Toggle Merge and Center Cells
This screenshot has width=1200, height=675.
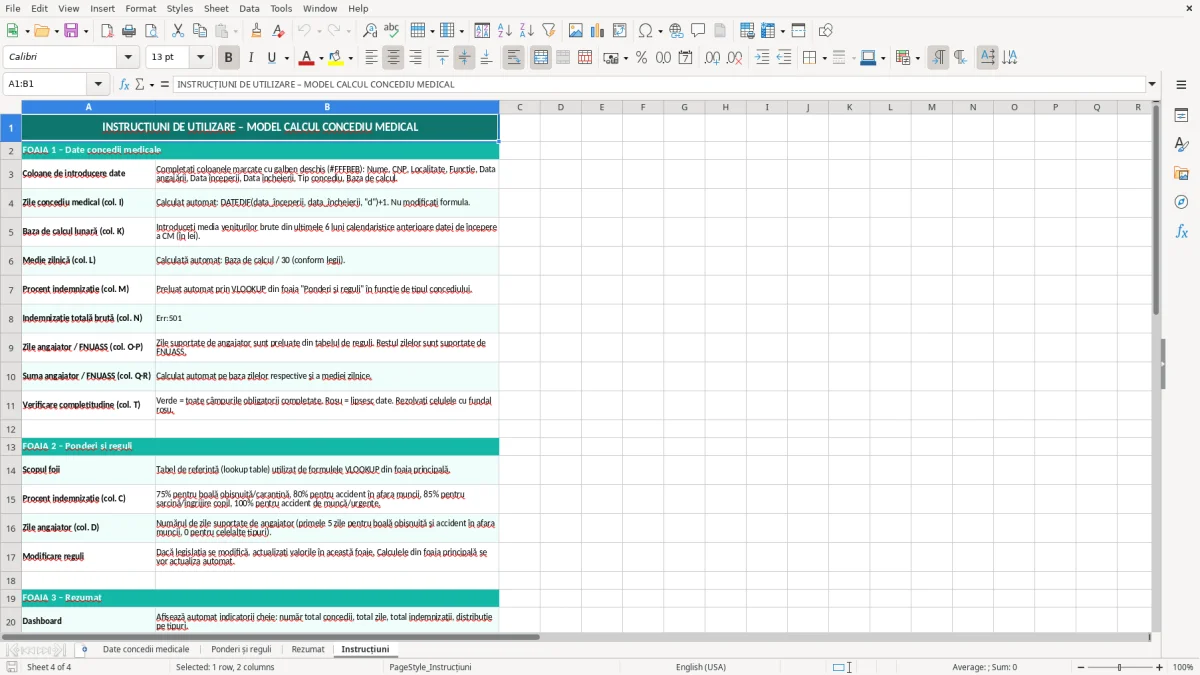541,58
